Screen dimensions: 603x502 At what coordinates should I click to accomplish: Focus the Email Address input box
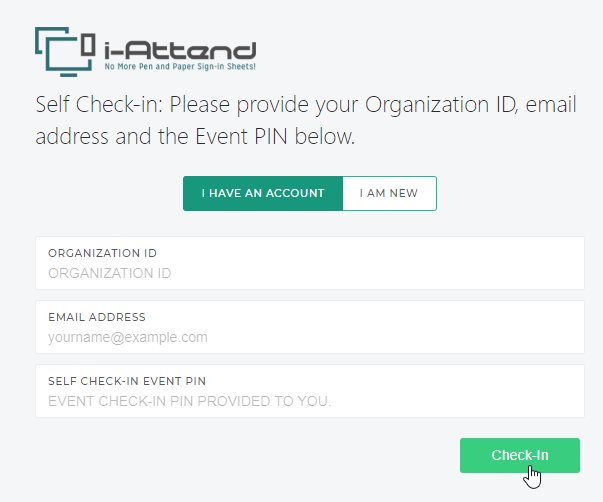click(310, 327)
